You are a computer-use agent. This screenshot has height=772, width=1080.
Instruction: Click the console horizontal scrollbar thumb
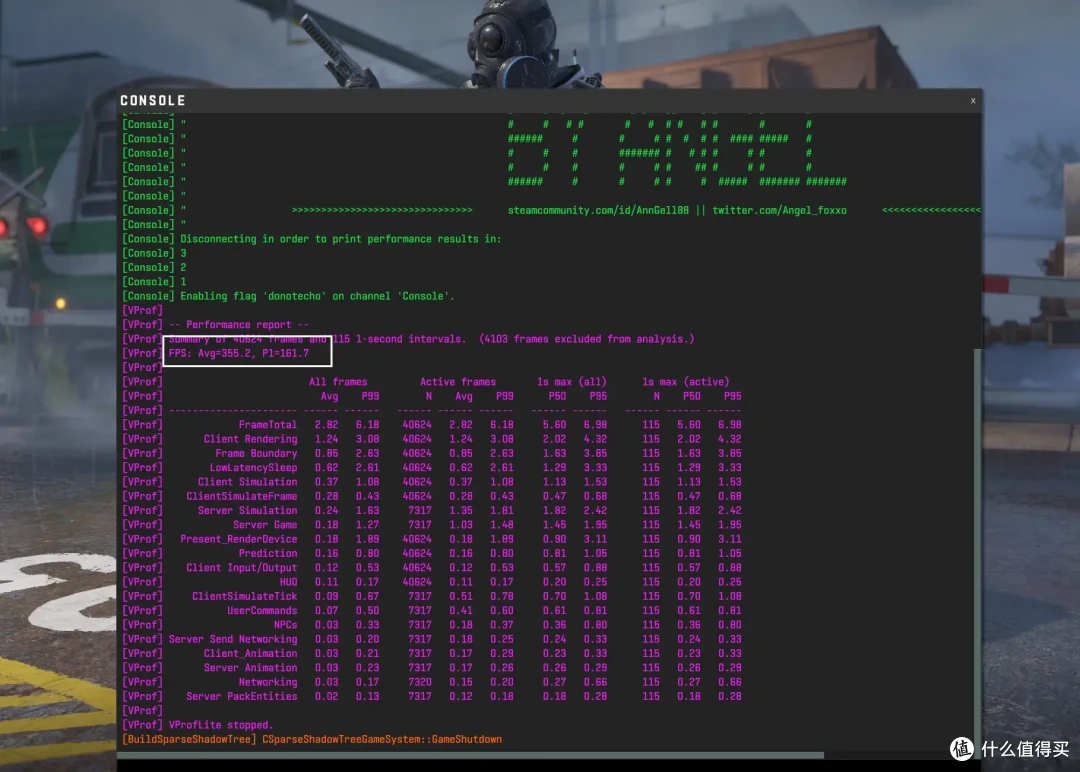point(470,755)
